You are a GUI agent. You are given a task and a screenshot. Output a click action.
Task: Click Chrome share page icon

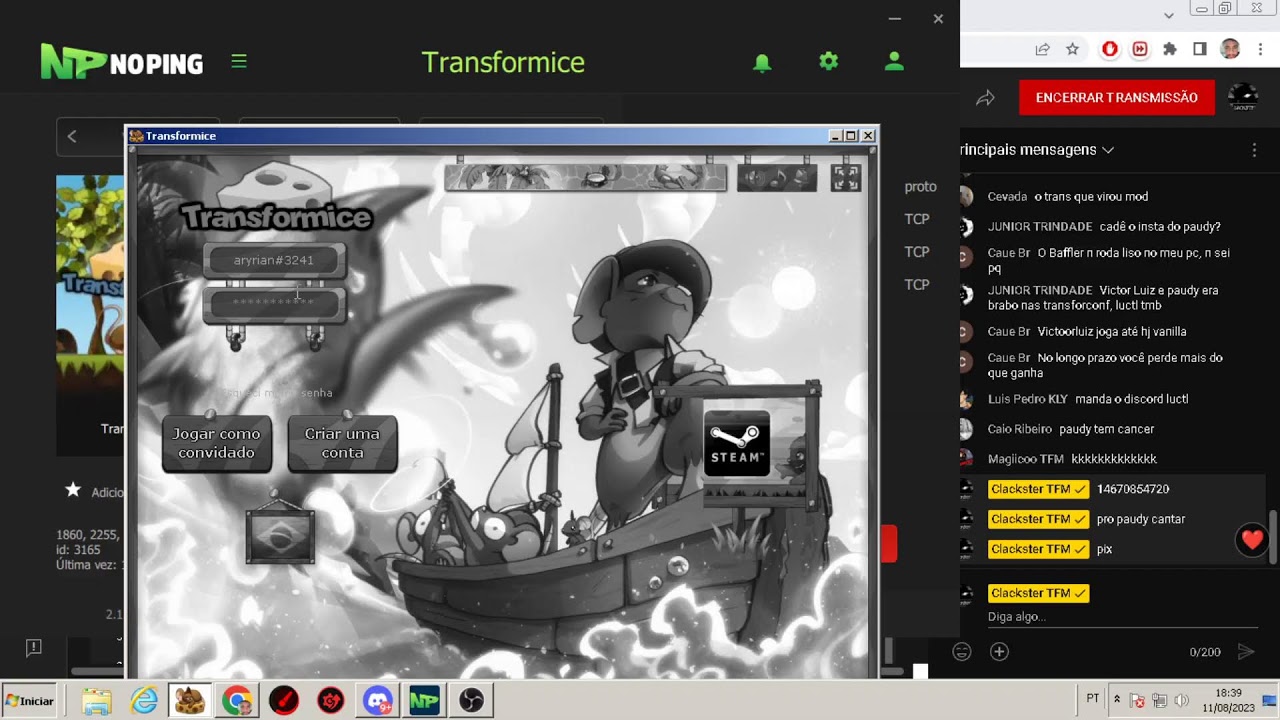point(1042,49)
